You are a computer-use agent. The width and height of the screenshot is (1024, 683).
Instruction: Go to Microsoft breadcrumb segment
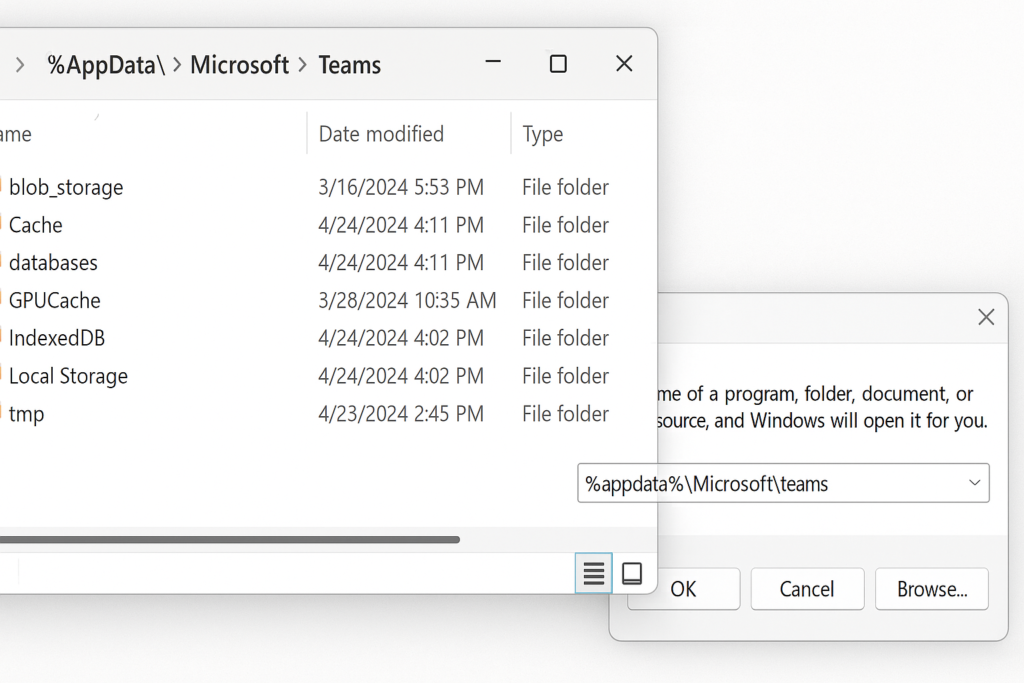[x=239, y=65]
